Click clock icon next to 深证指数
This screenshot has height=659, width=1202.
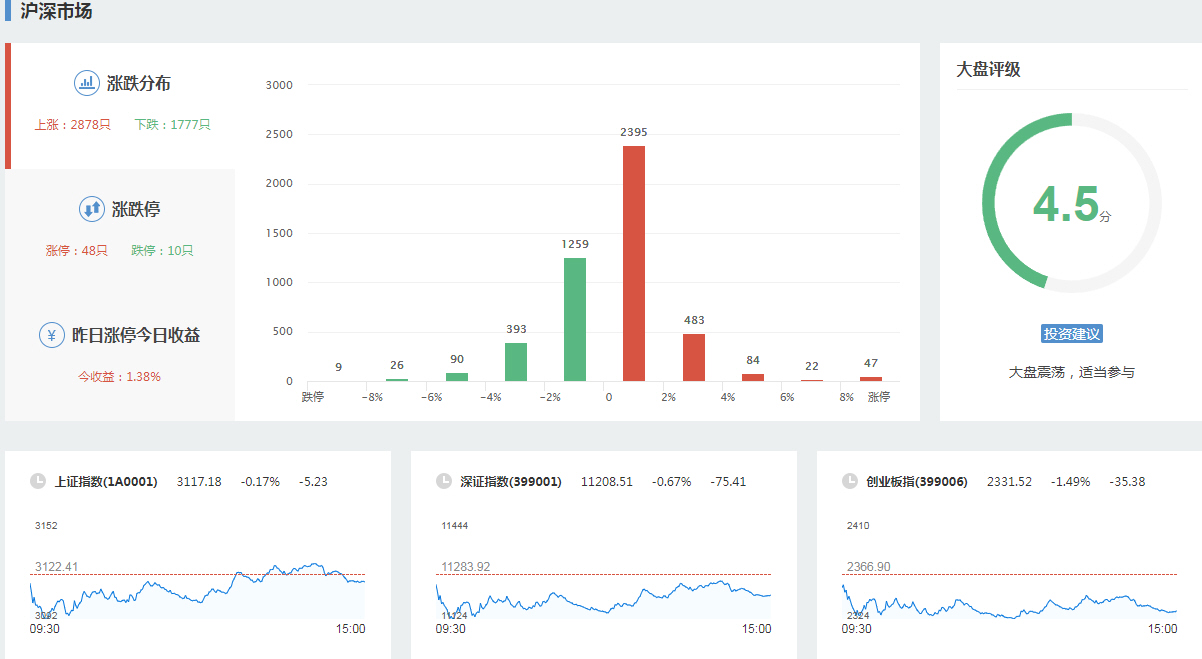[444, 481]
